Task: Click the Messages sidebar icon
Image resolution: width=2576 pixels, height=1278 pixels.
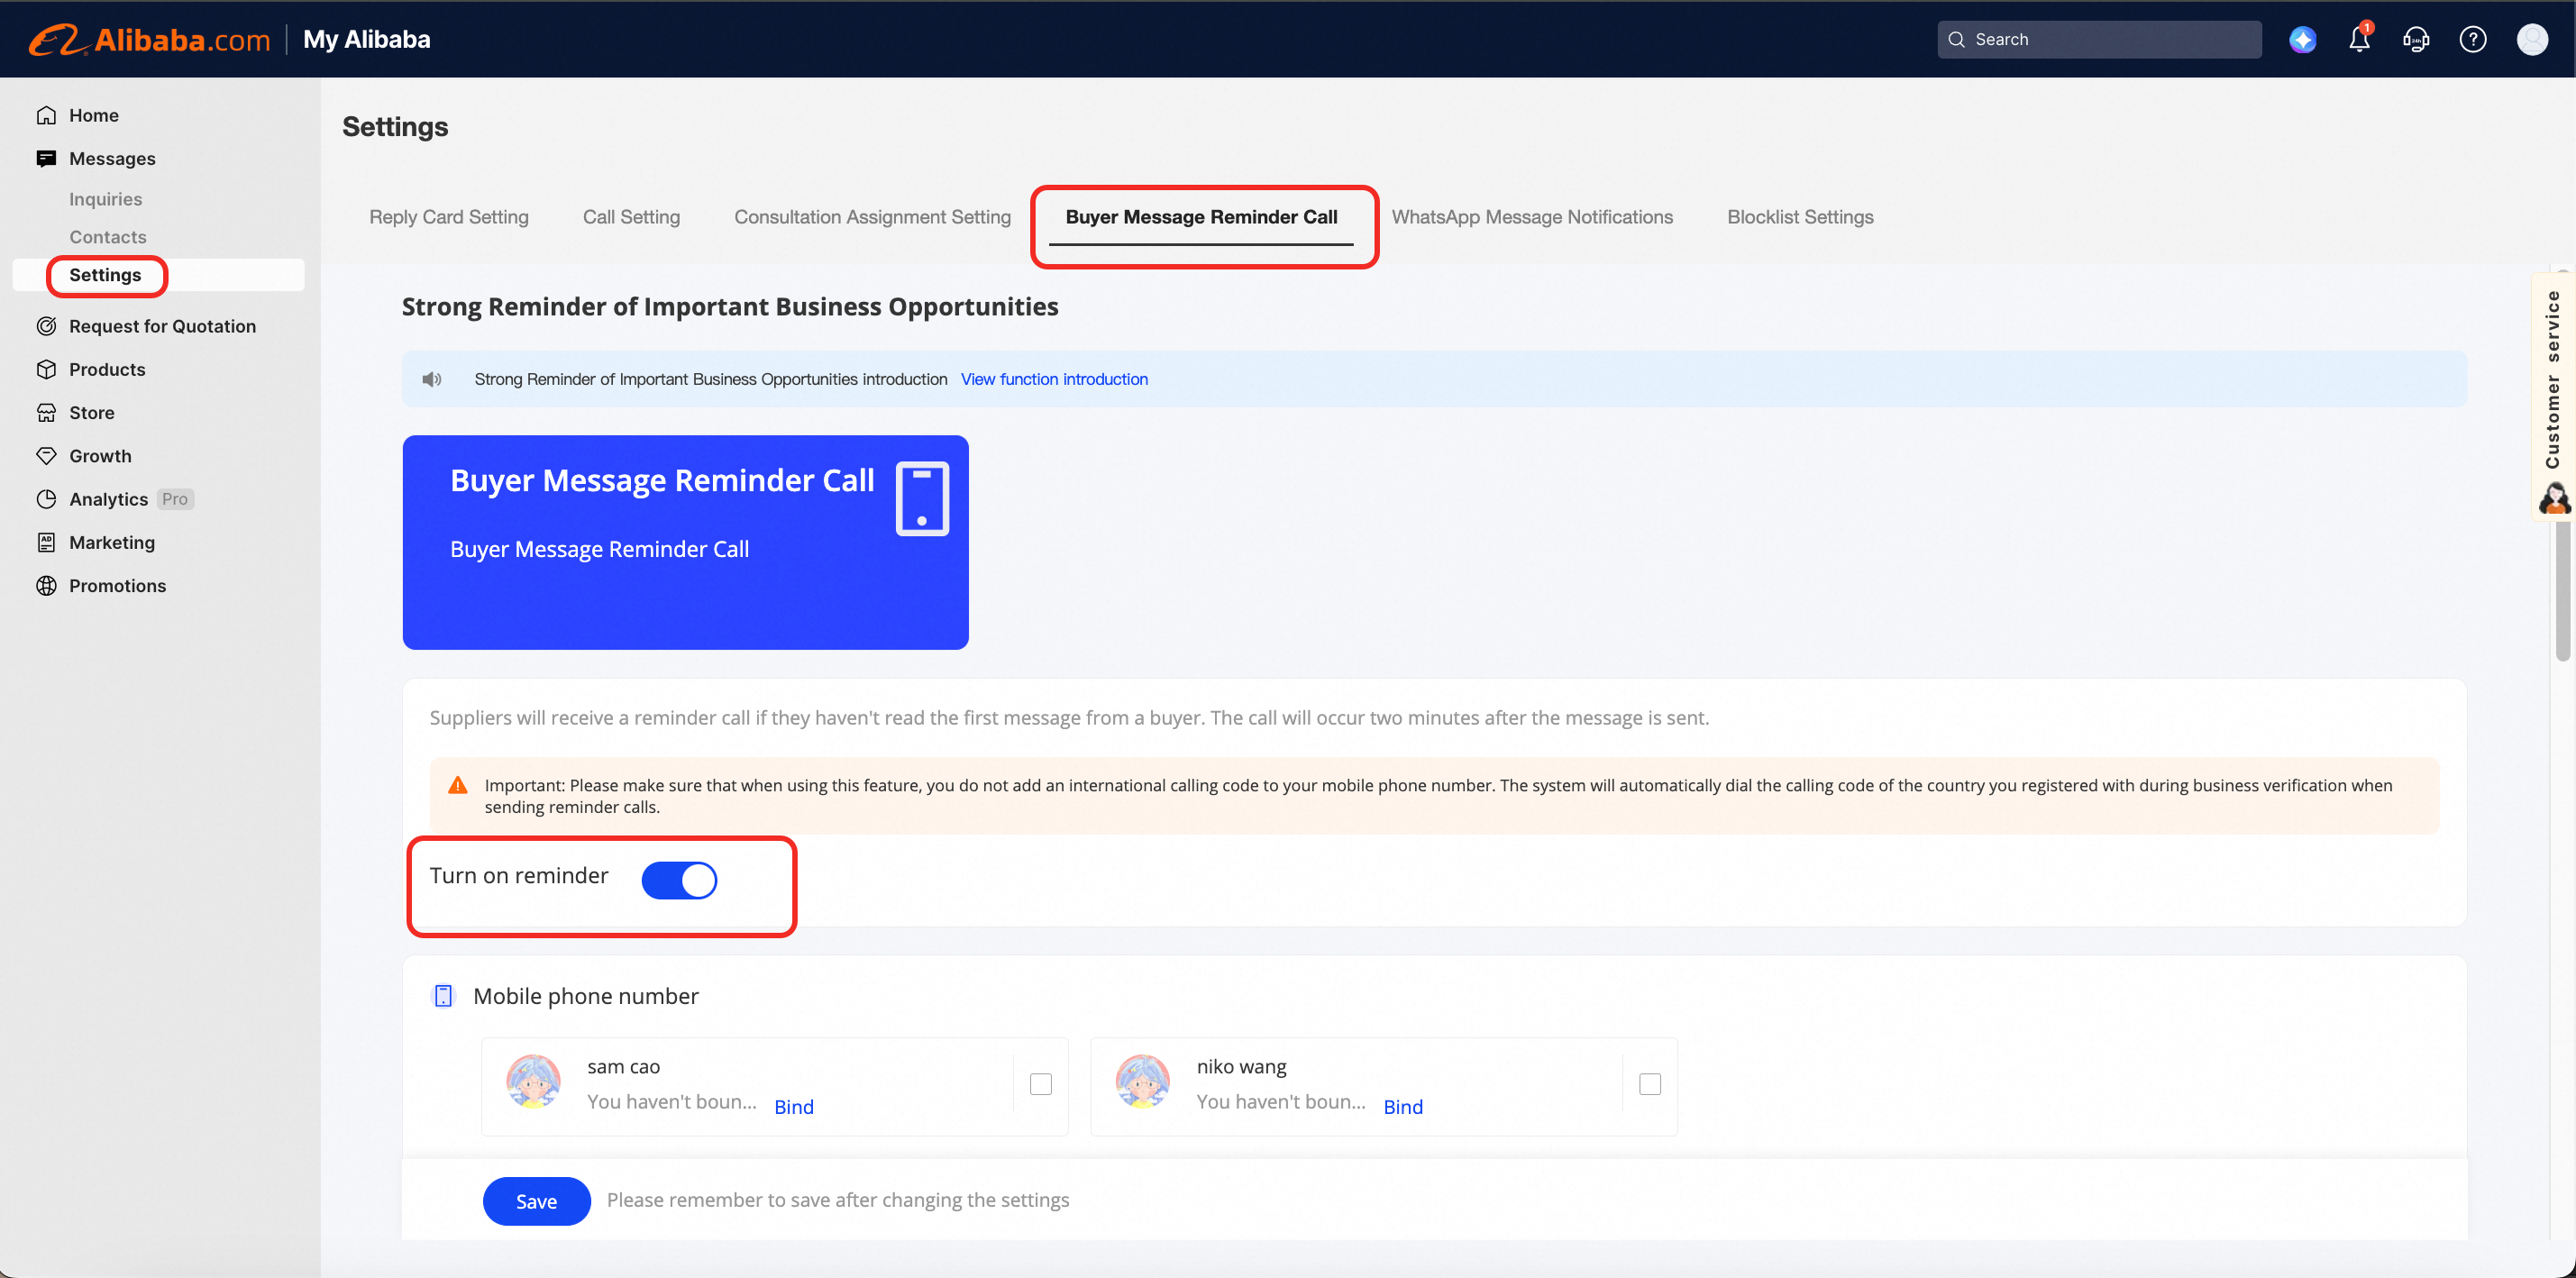Action: coord(46,158)
